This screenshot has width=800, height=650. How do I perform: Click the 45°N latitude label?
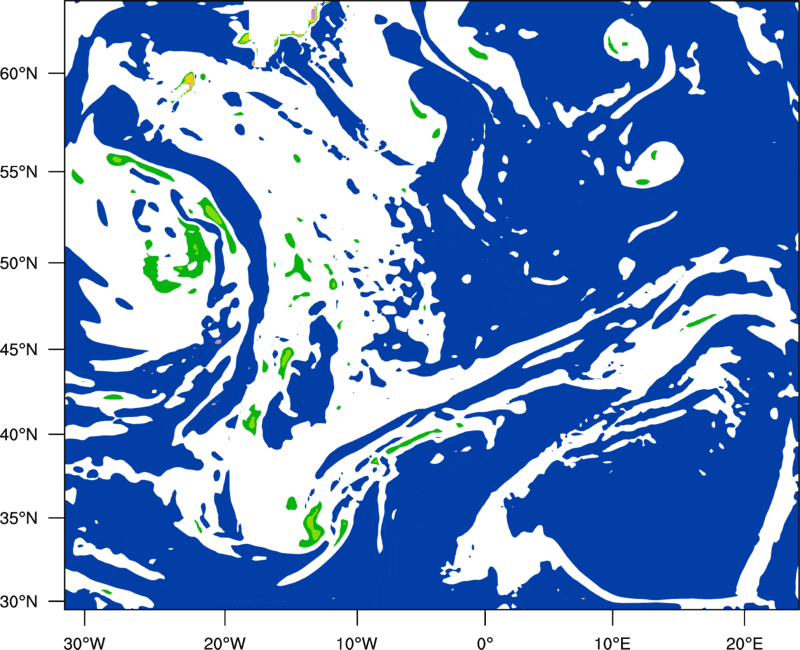pos(19,350)
